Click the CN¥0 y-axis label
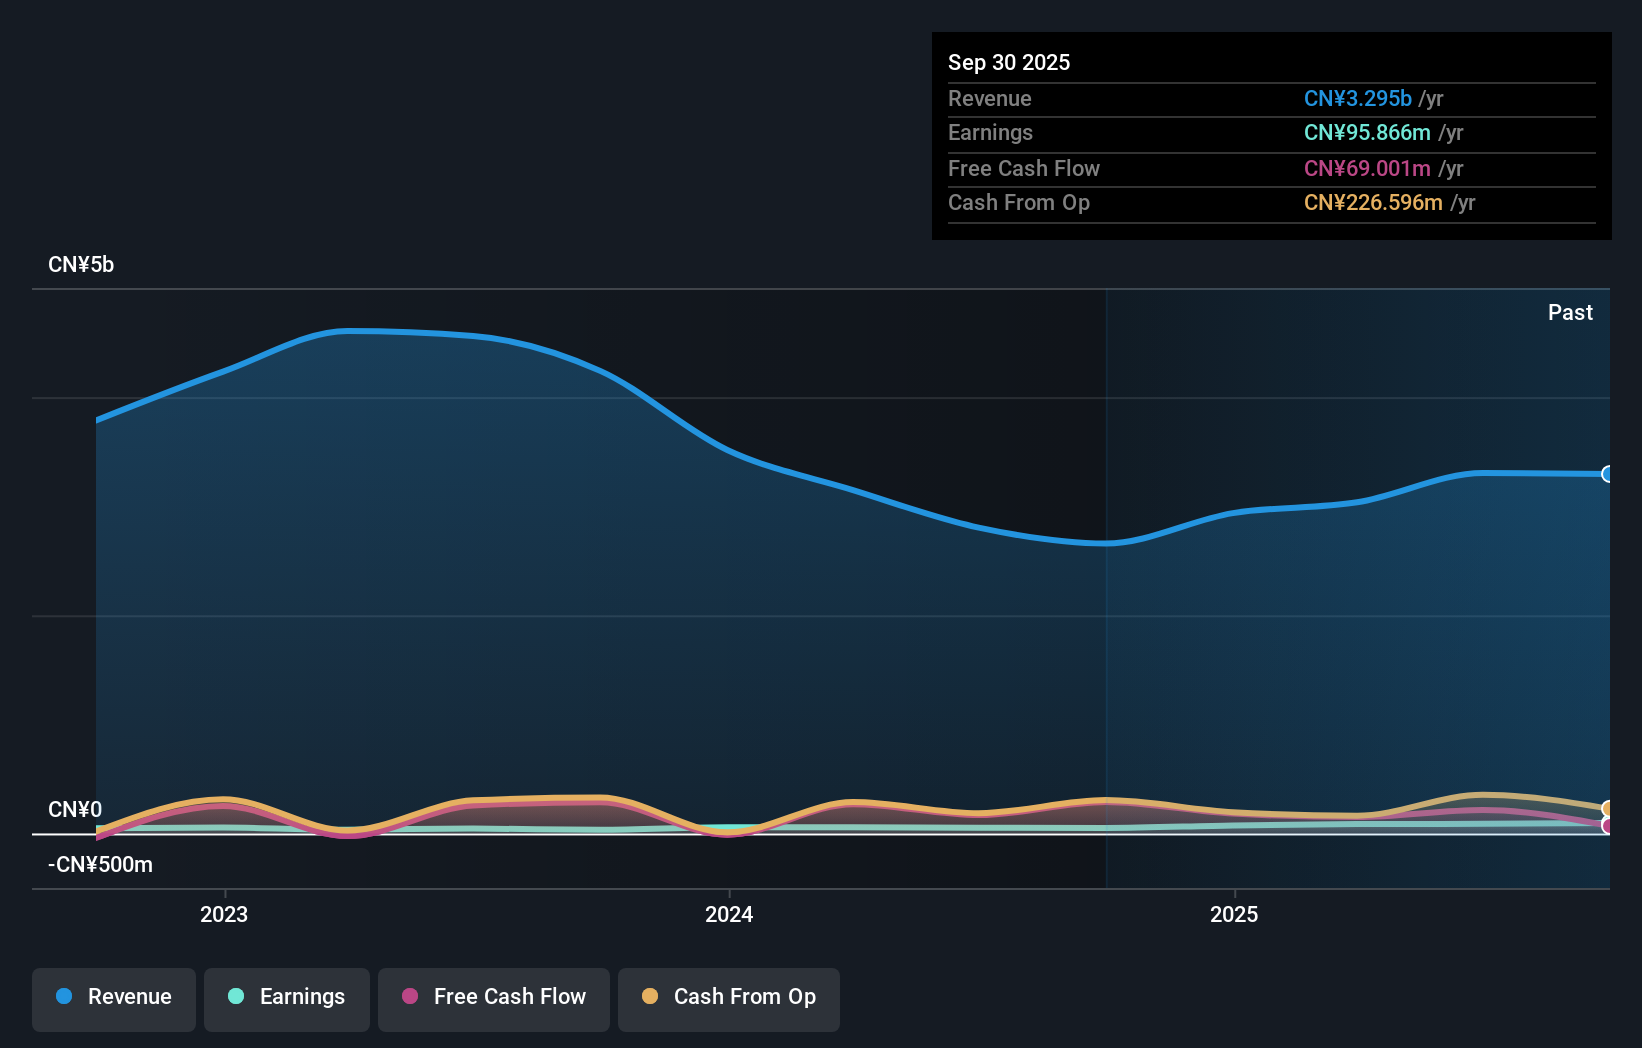The height and width of the screenshot is (1048, 1642). pyautogui.click(x=75, y=809)
